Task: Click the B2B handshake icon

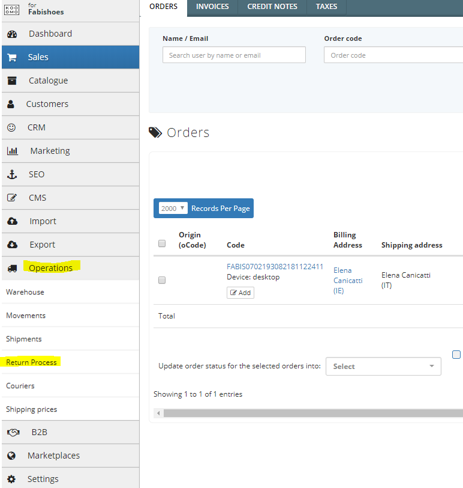Action: (x=13, y=432)
